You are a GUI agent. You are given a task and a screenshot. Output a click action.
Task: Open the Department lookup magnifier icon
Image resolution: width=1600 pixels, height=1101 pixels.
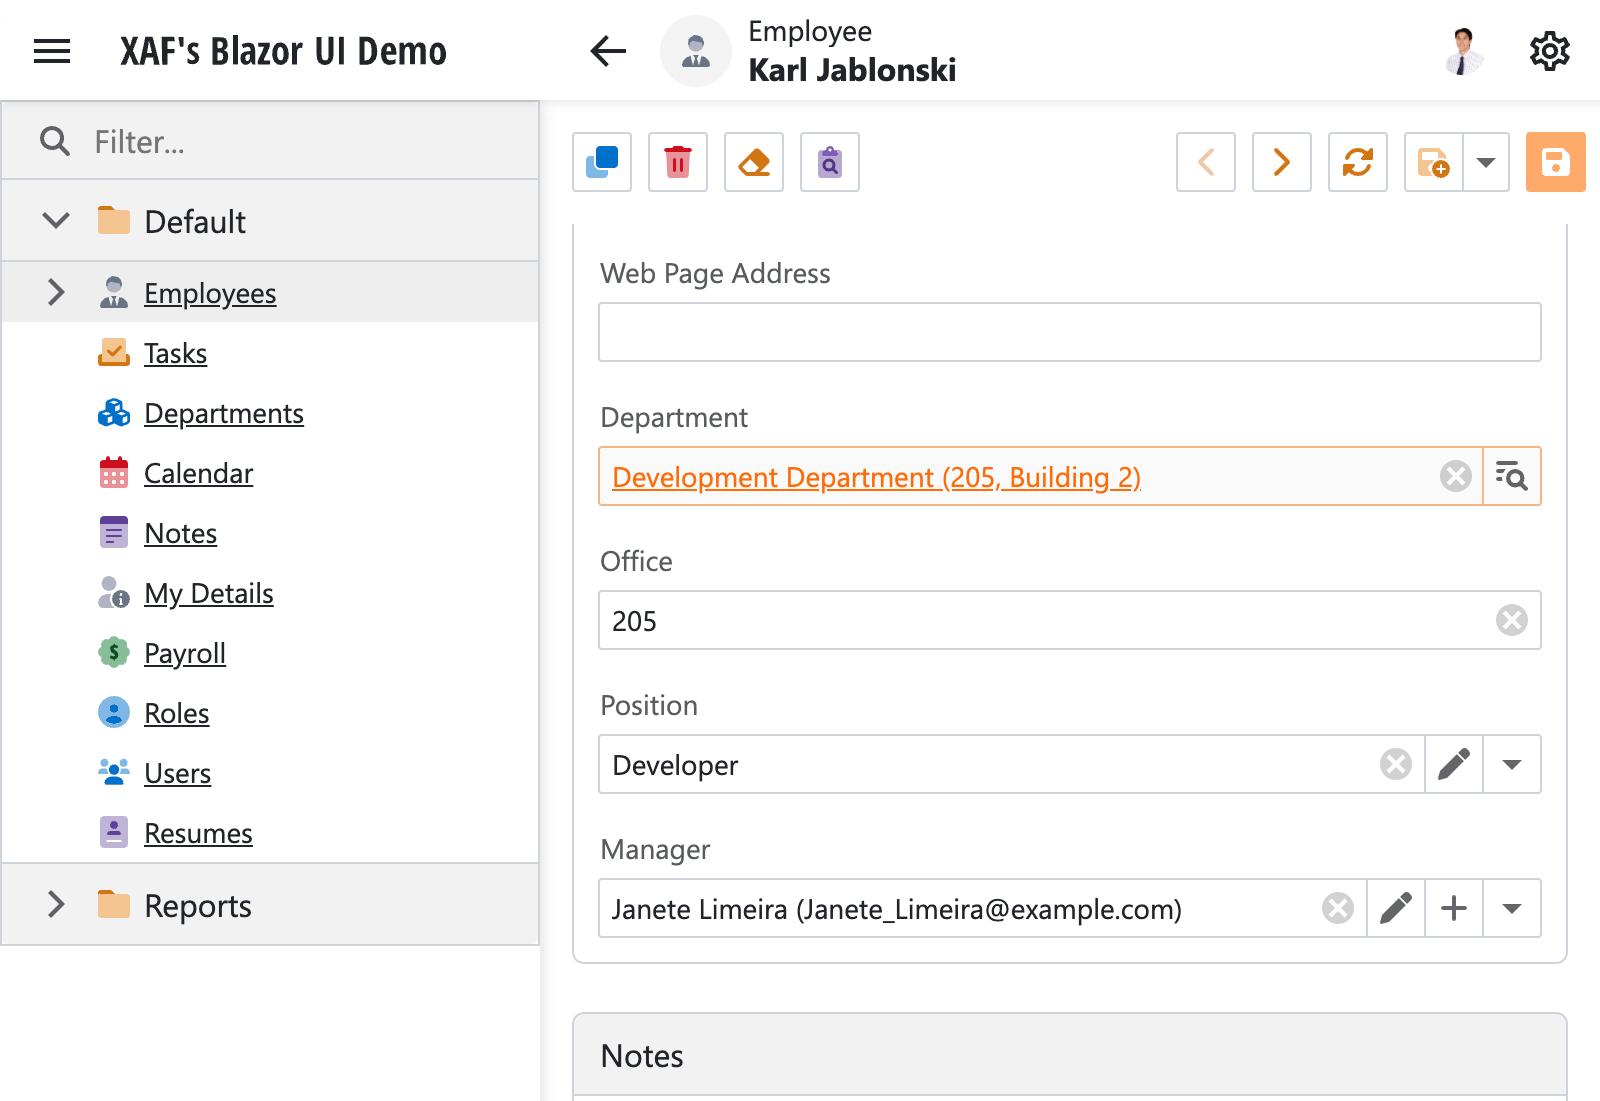[x=1511, y=476]
